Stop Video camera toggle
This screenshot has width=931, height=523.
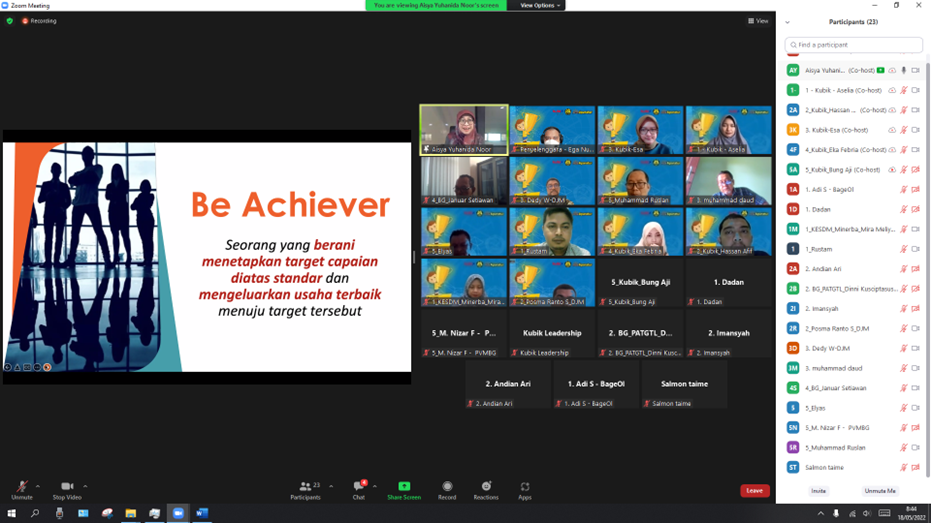point(66,490)
